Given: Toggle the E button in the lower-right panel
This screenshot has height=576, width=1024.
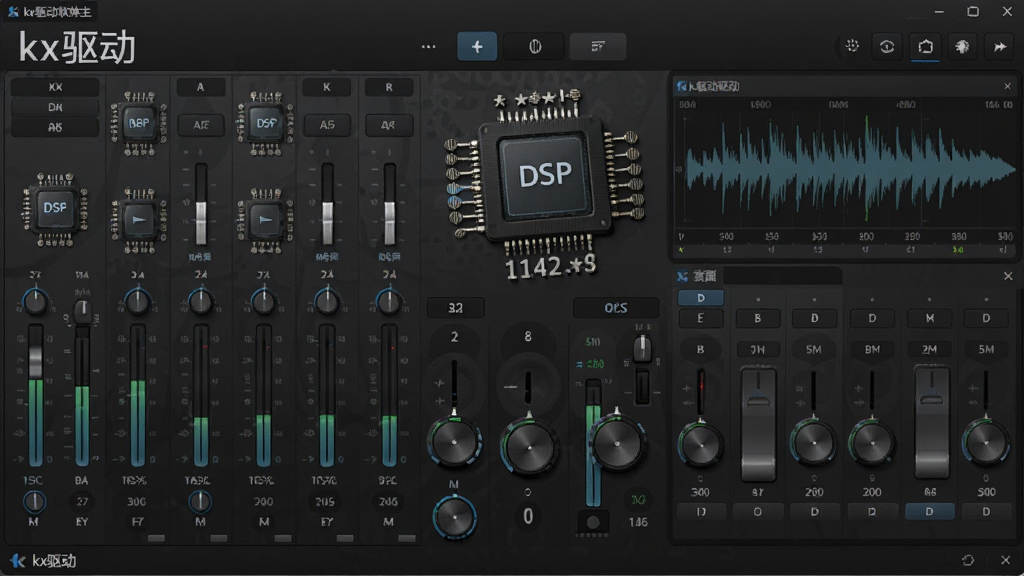Looking at the screenshot, I should coord(701,319).
